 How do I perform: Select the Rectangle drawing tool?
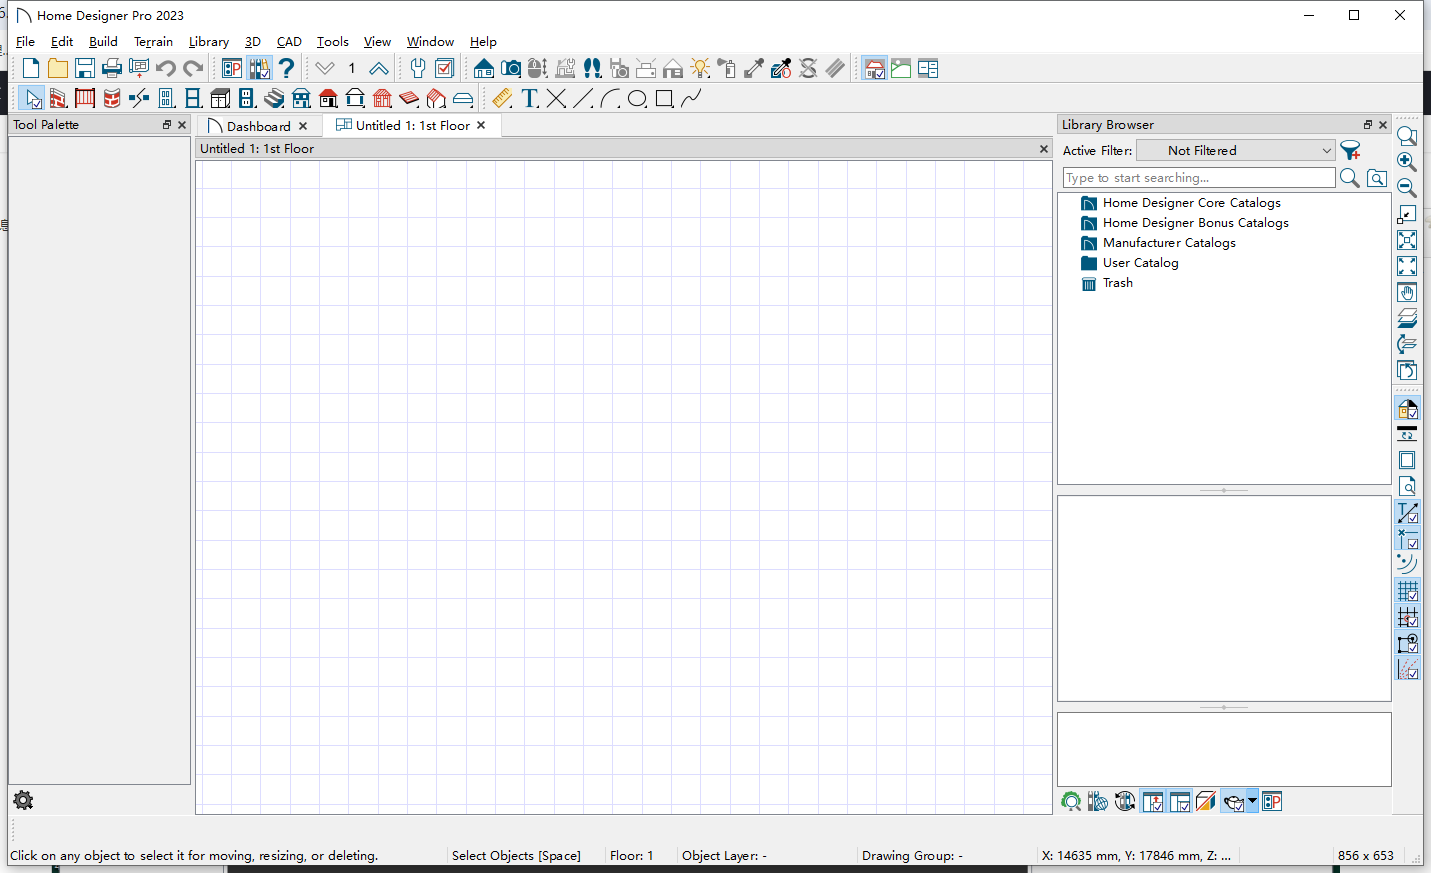click(x=664, y=98)
